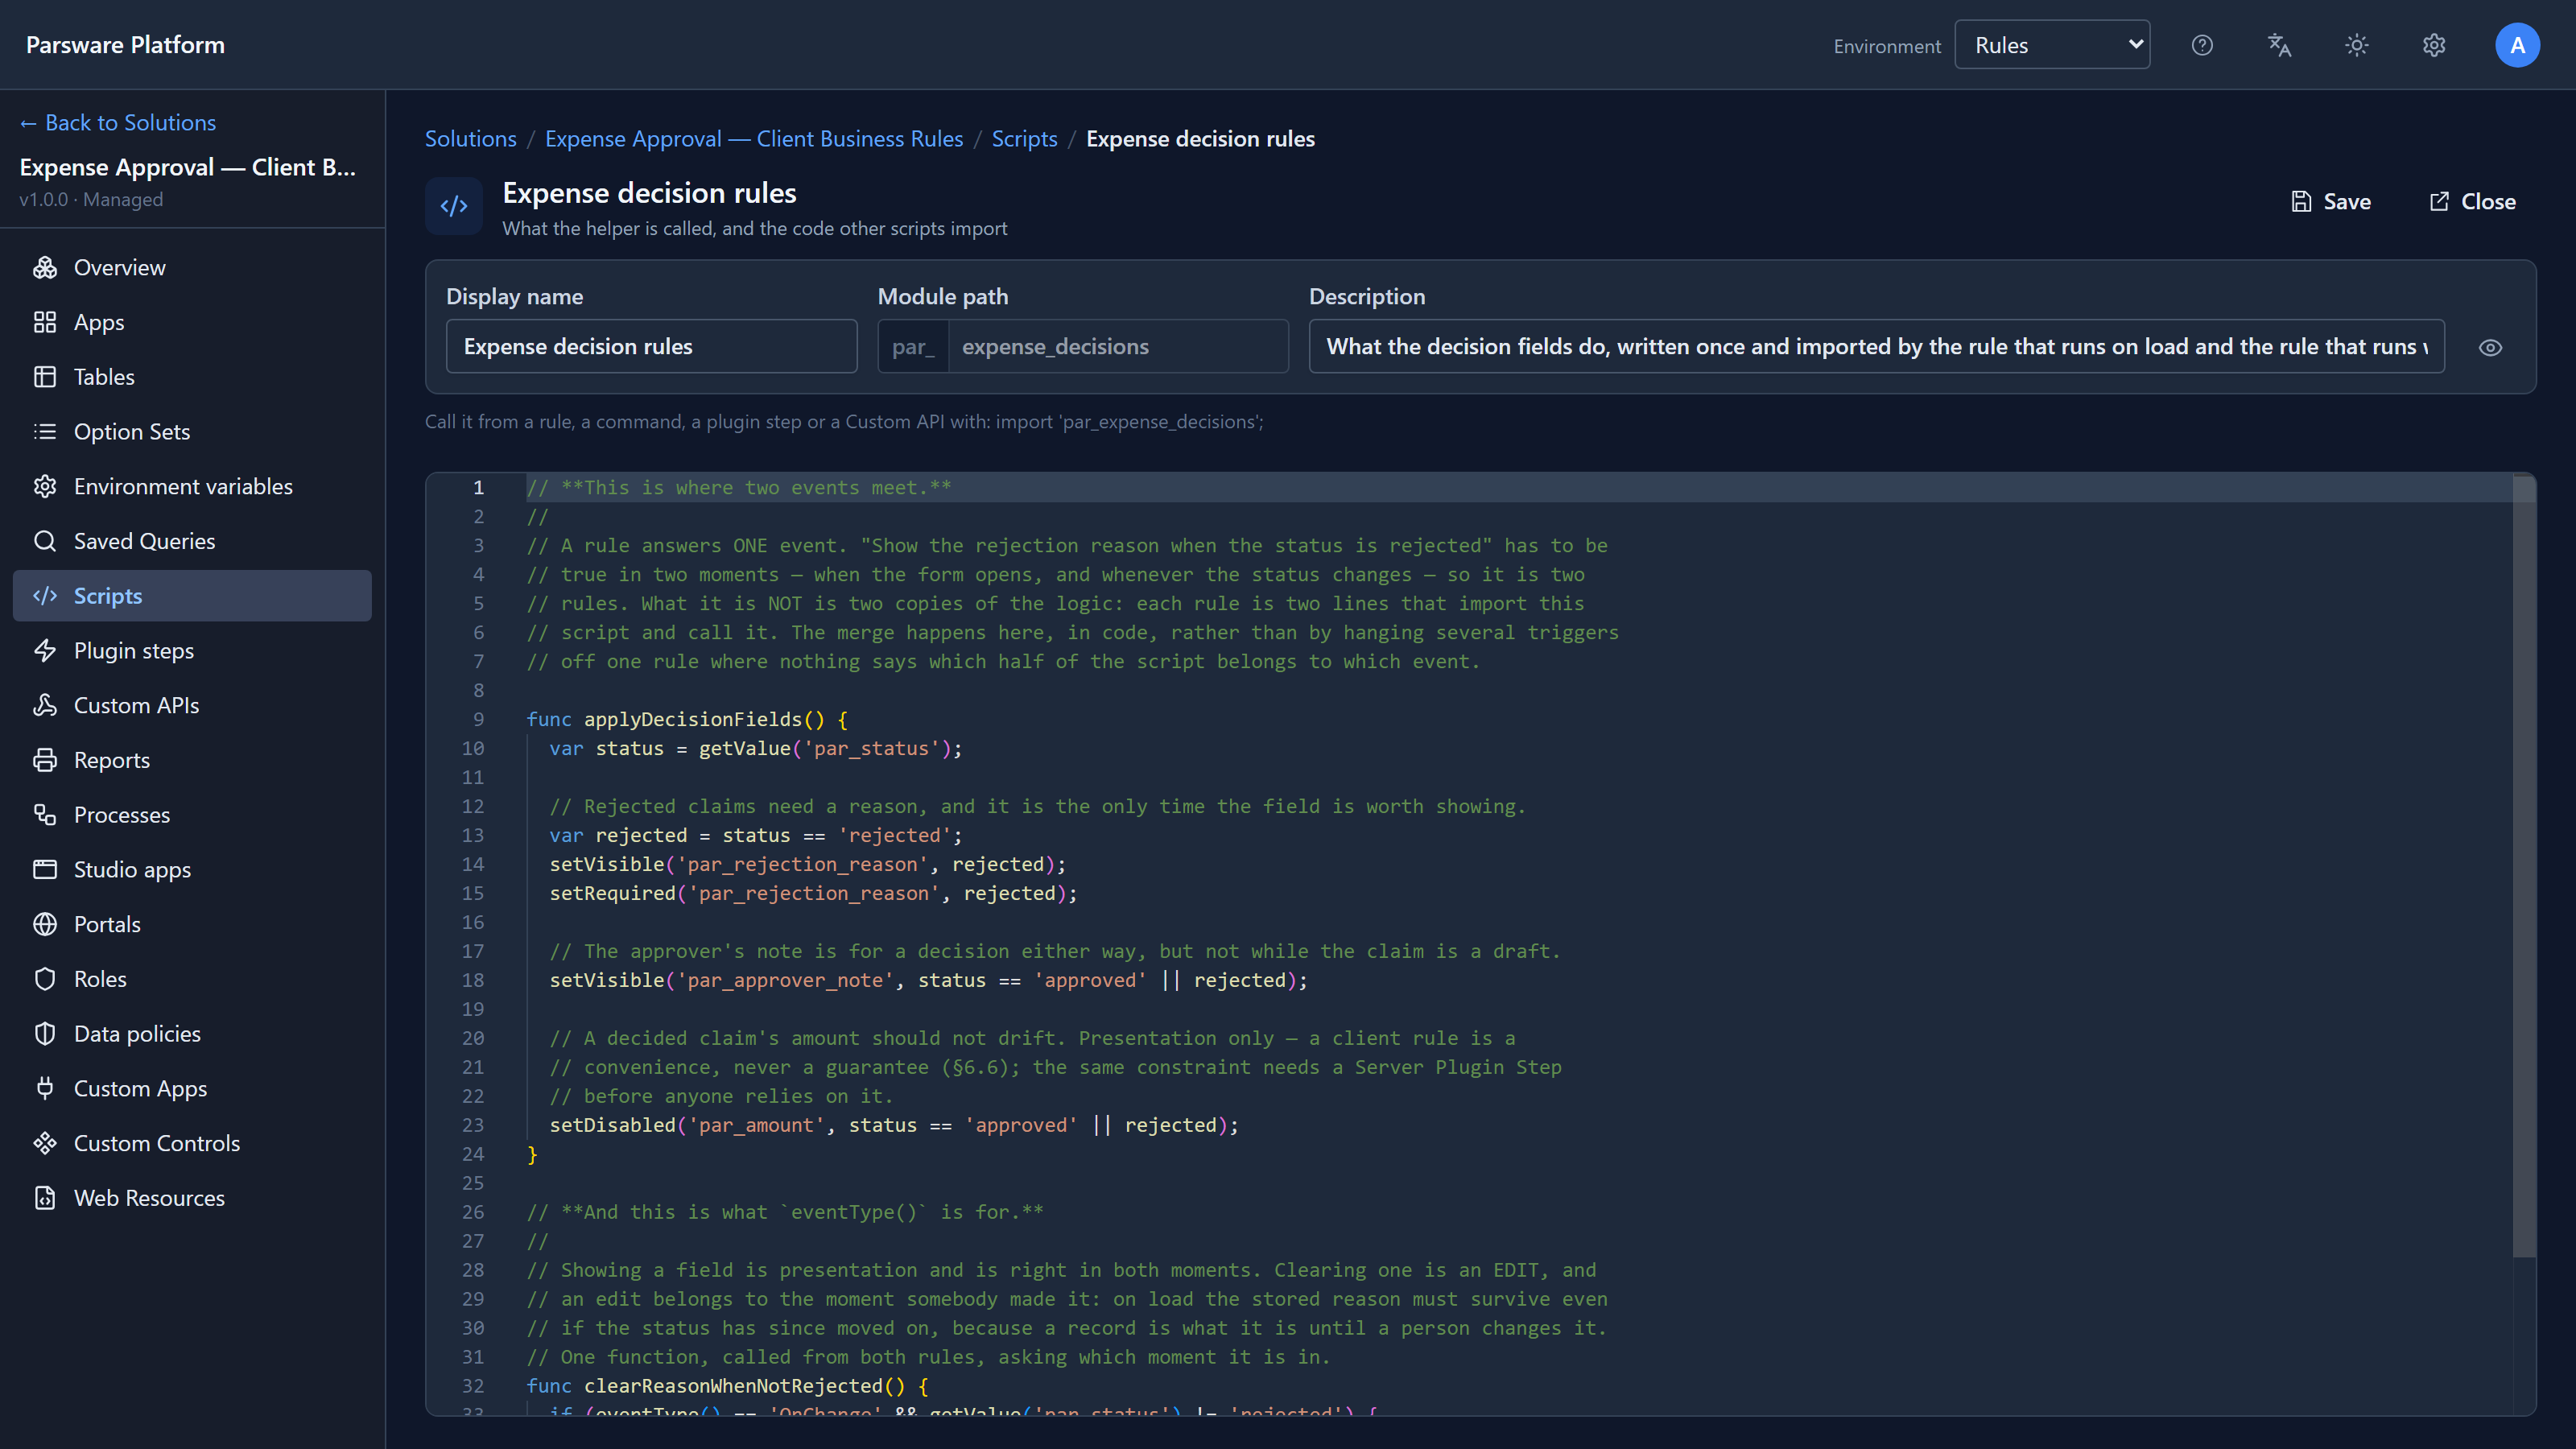2576x1449 pixels.
Task: Click the Data policies shield icon
Action: (45, 1033)
